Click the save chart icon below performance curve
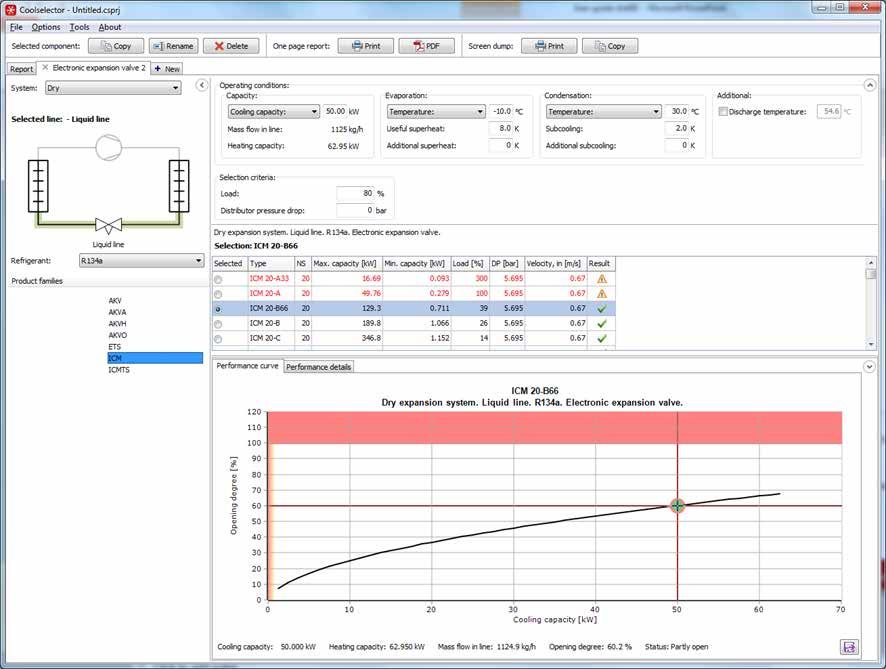886x669 pixels. coord(849,647)
